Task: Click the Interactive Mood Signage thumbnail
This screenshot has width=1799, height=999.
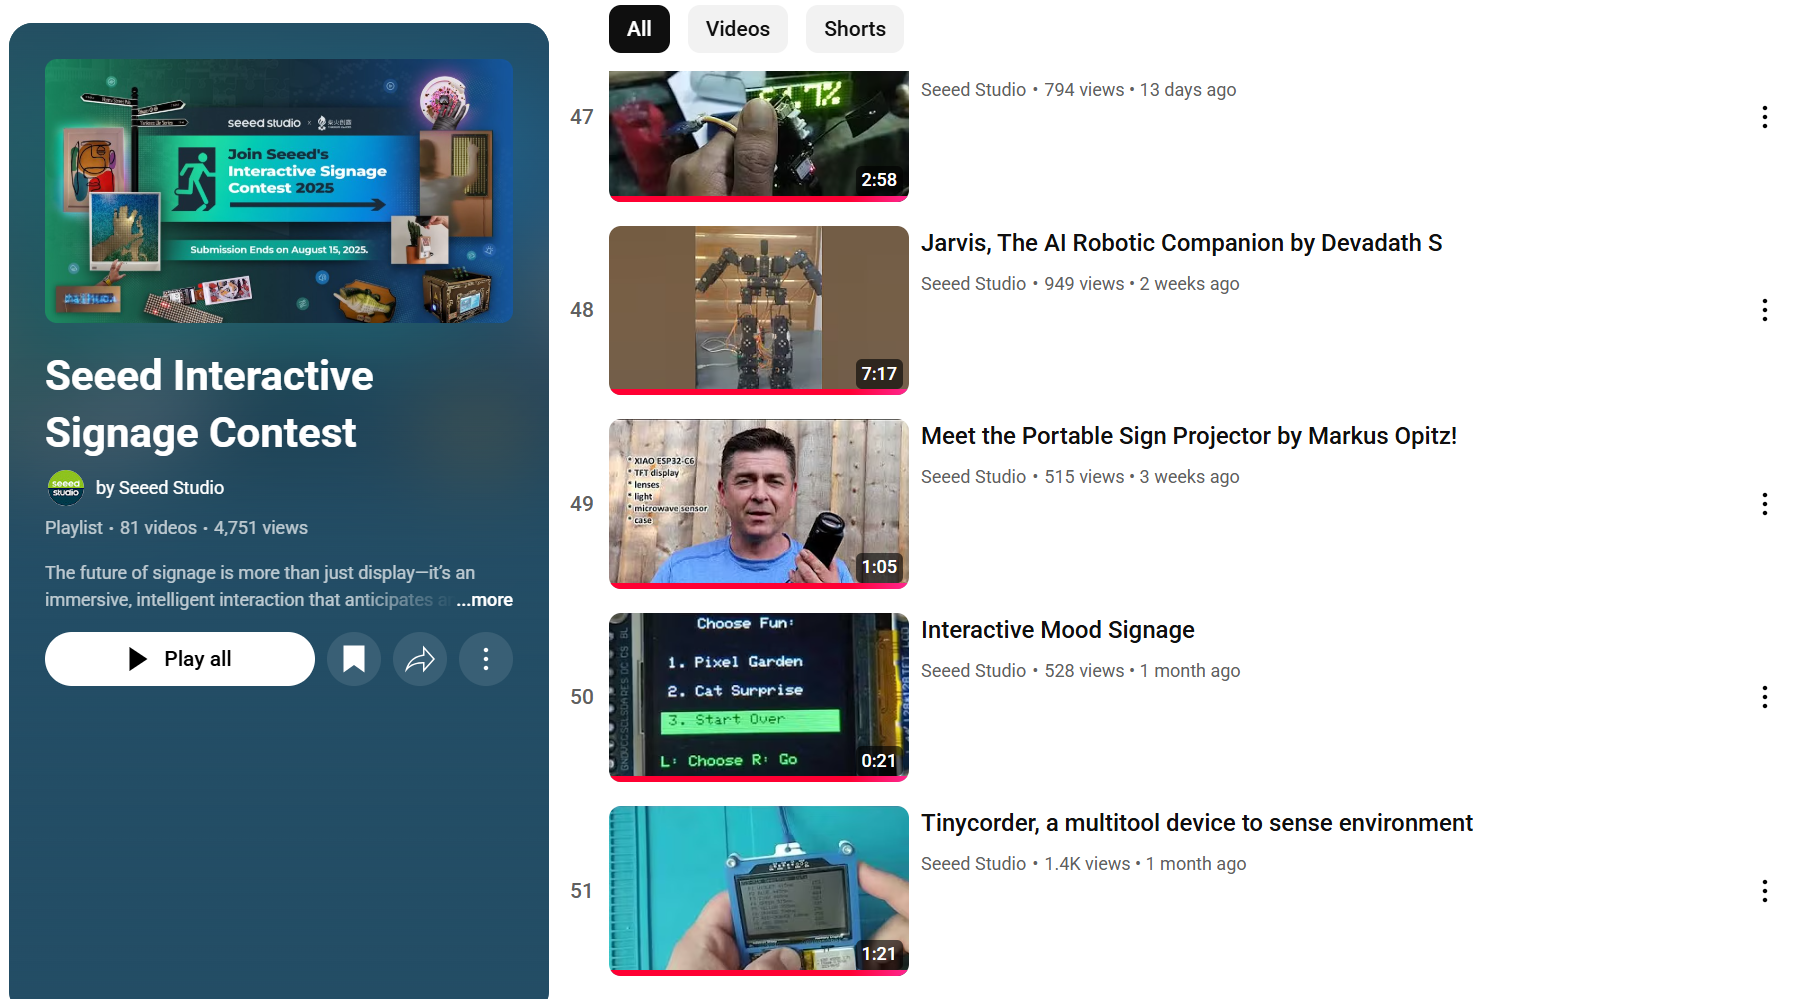Action: tap(758, 696)
